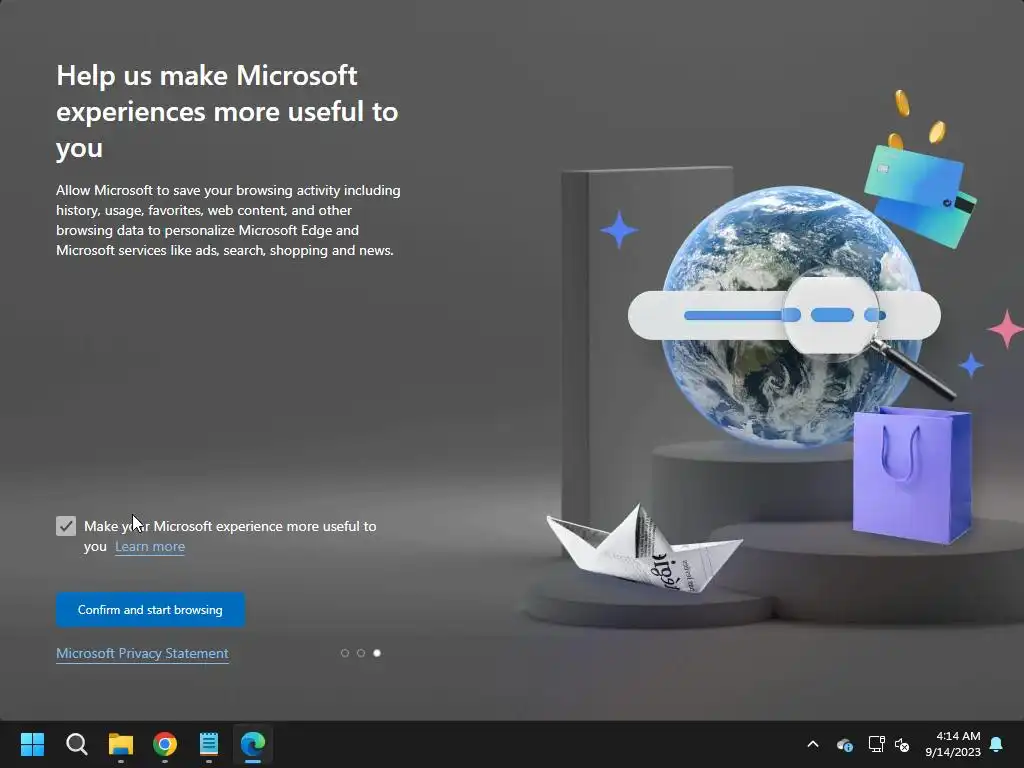Go to first onboarding page dot
The width and height of the screenshot is (1024, 768).
(345, 653)
